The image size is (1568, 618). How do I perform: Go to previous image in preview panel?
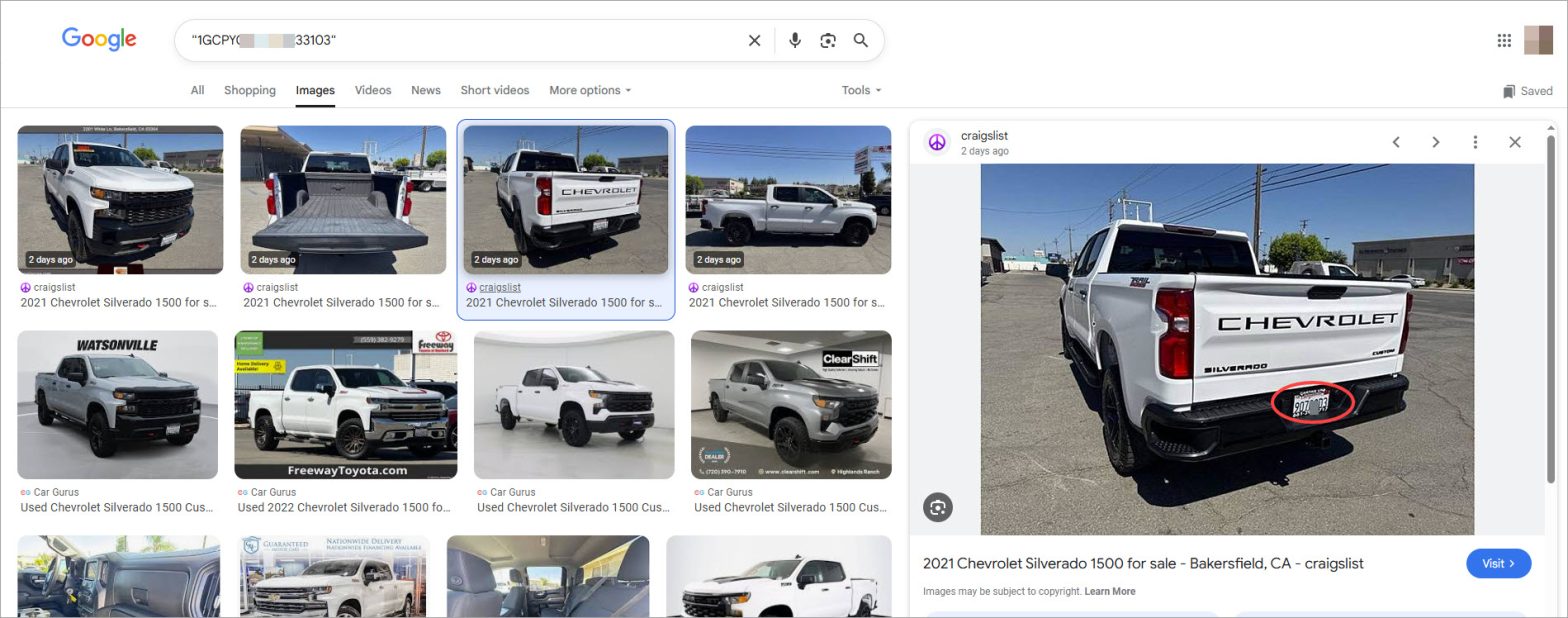click(1396, 142)
